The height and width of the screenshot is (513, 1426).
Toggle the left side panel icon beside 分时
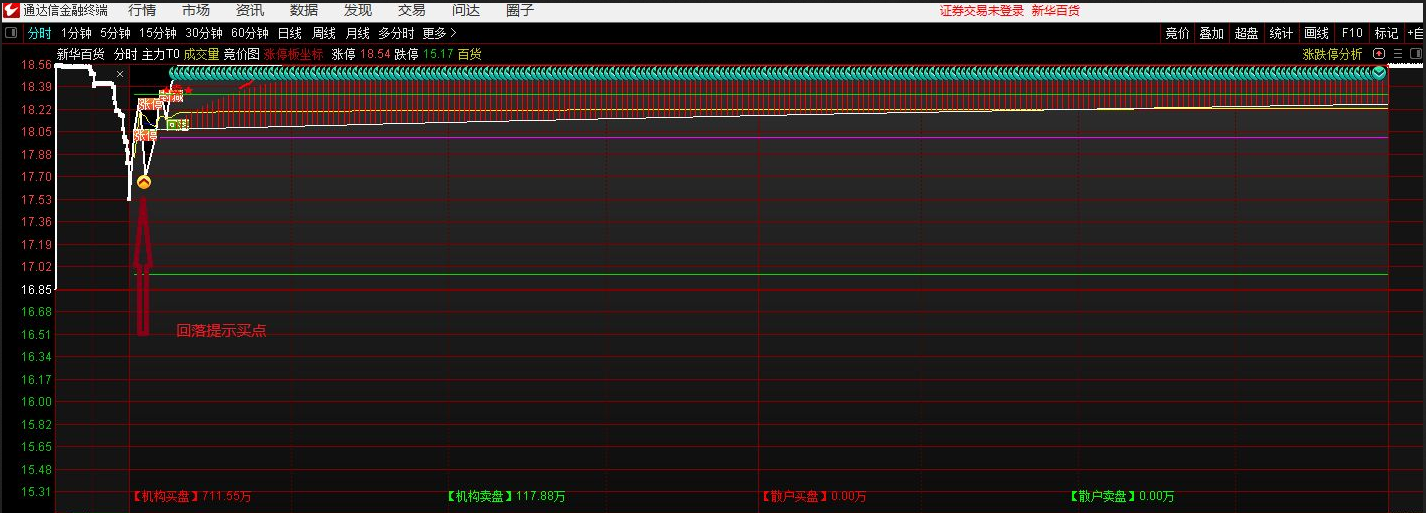(11, 33)
